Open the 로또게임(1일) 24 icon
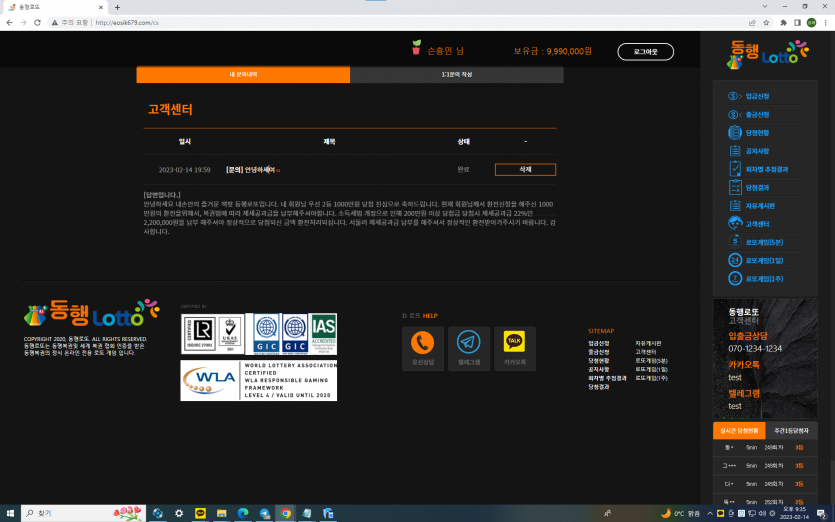Screen dimensions: 835x522 (x=735, y=260)
